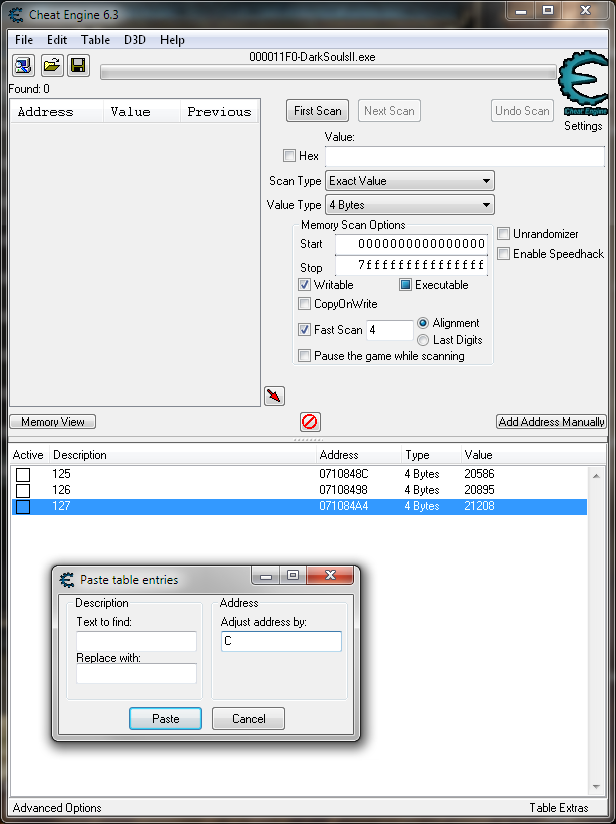Enable Pause the game while scanning
This screenshot has width=616, height=824.
coord(304,356)
